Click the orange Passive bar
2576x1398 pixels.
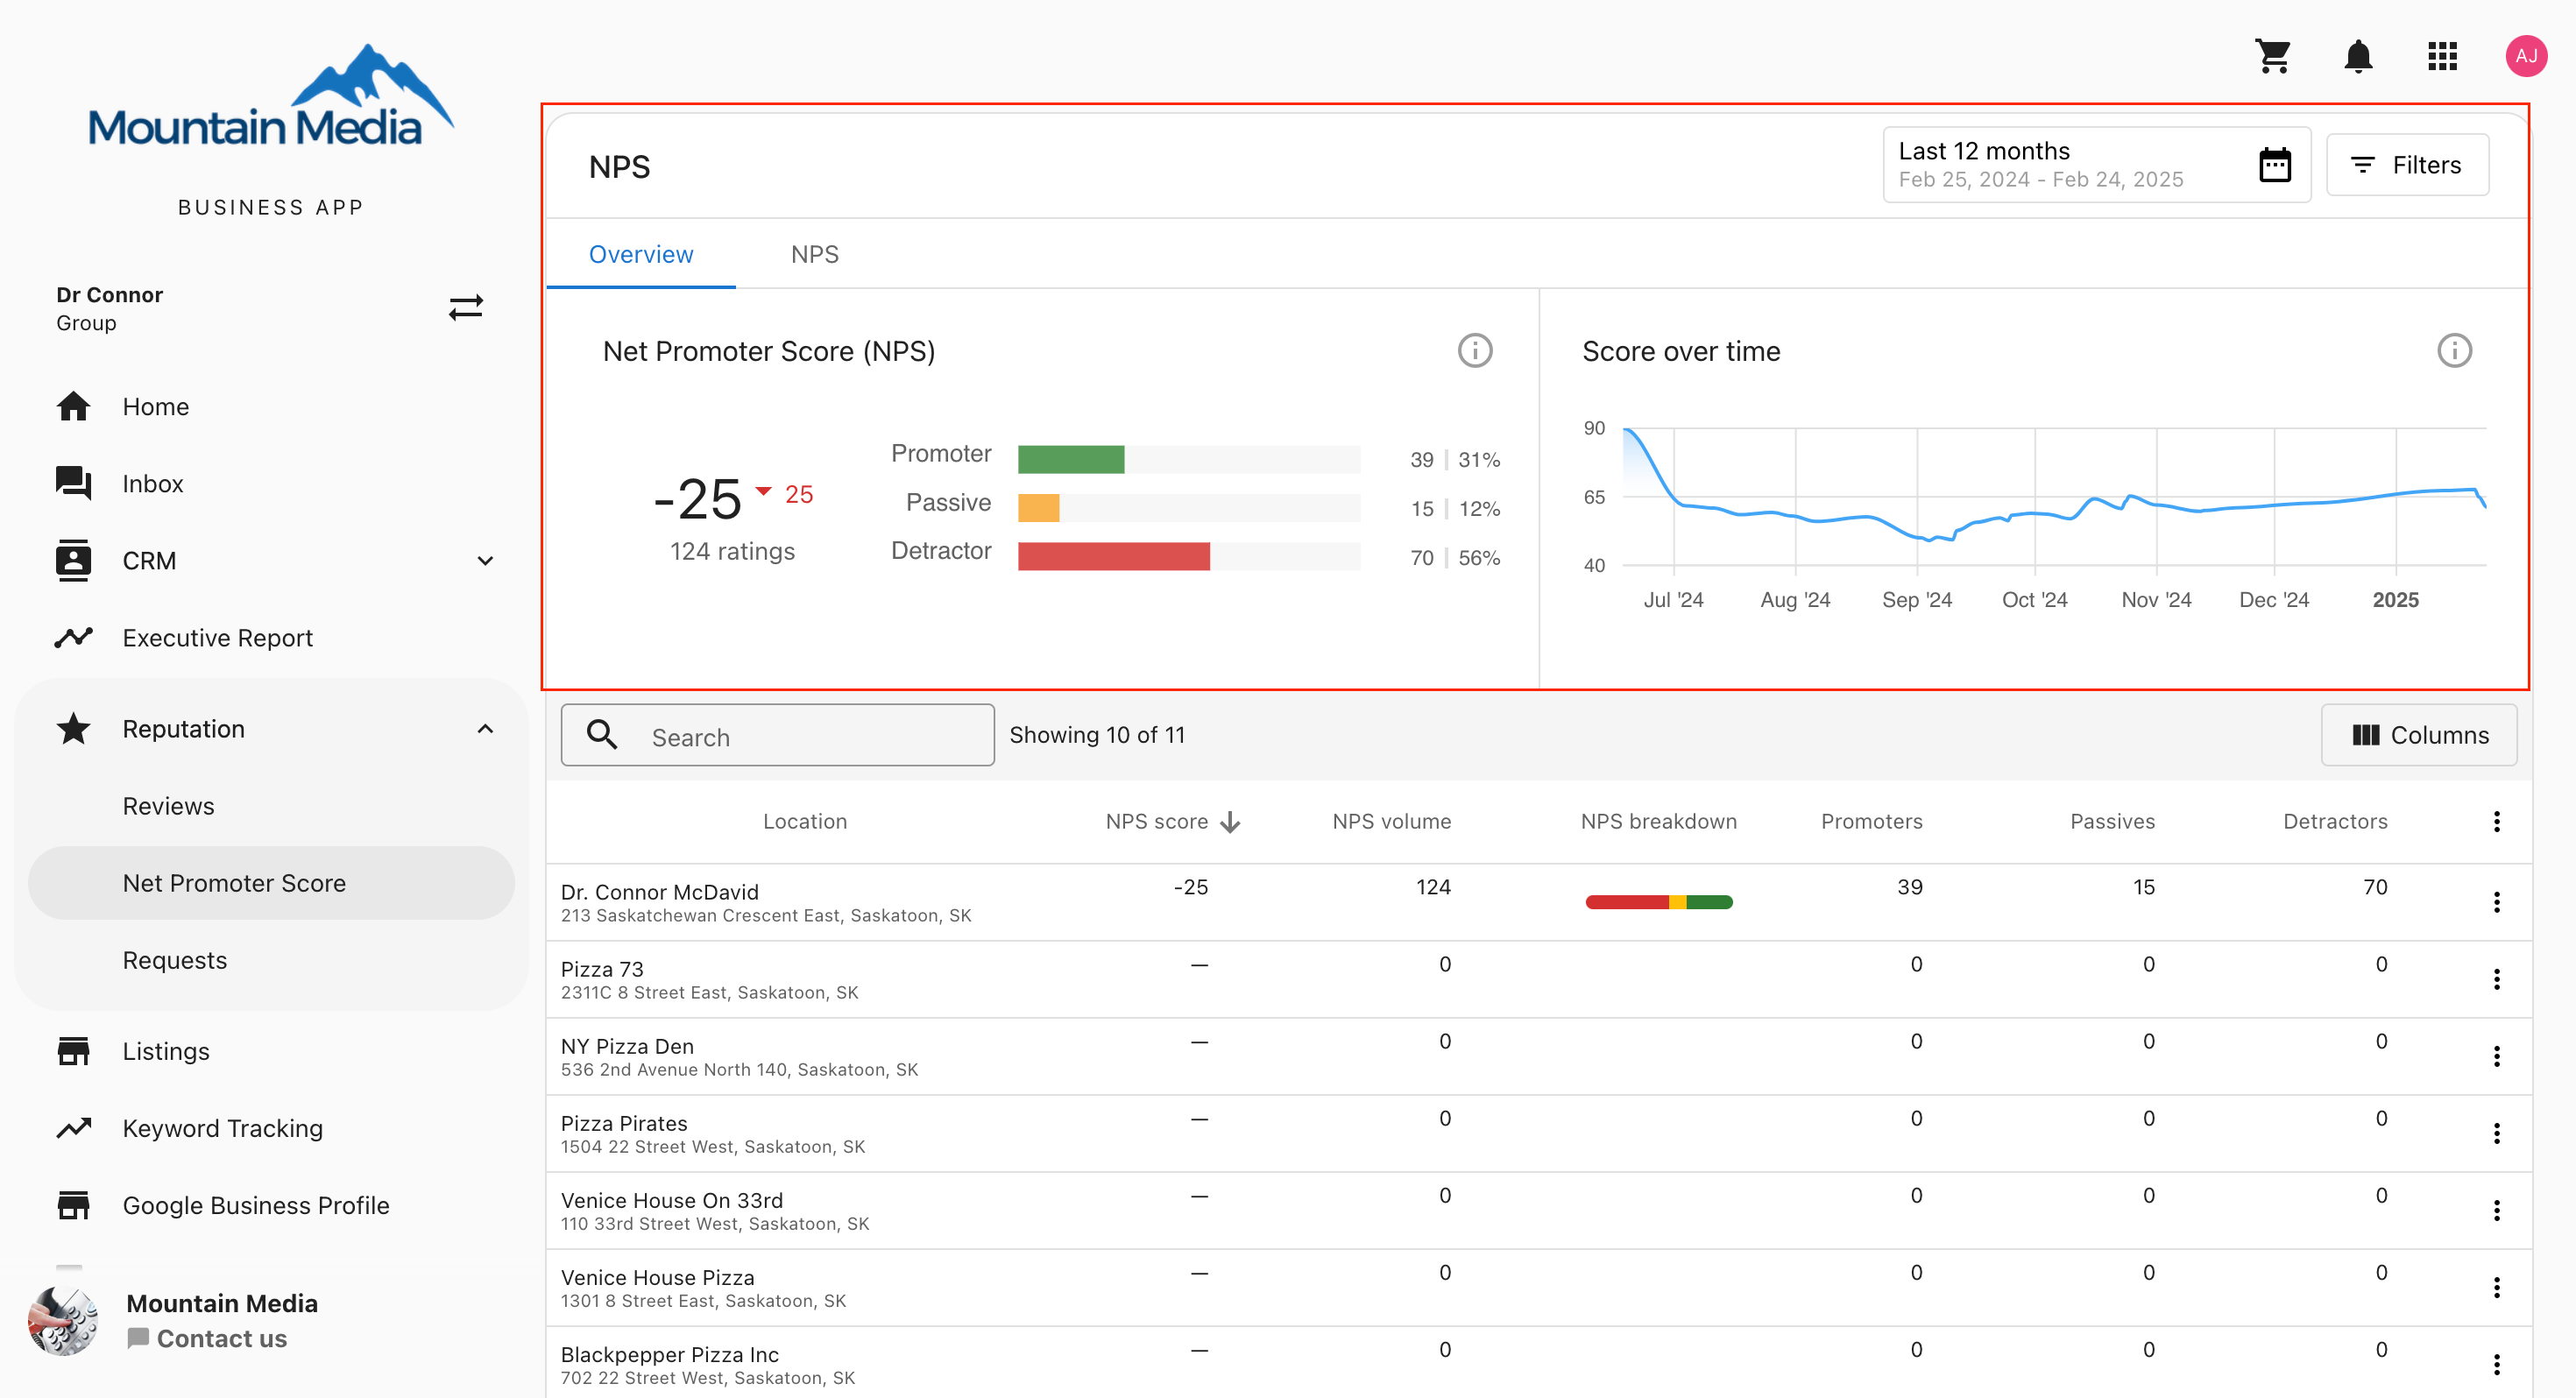coord(1038,509)
